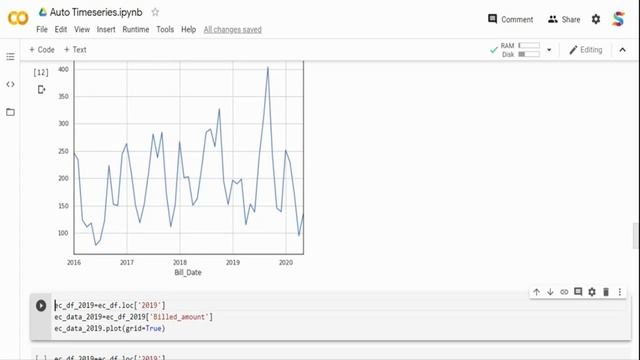Image resolution: width=640 pixels, height=360 pixels.
Task: Click the All changes saved link
Action: pos(233,30)
